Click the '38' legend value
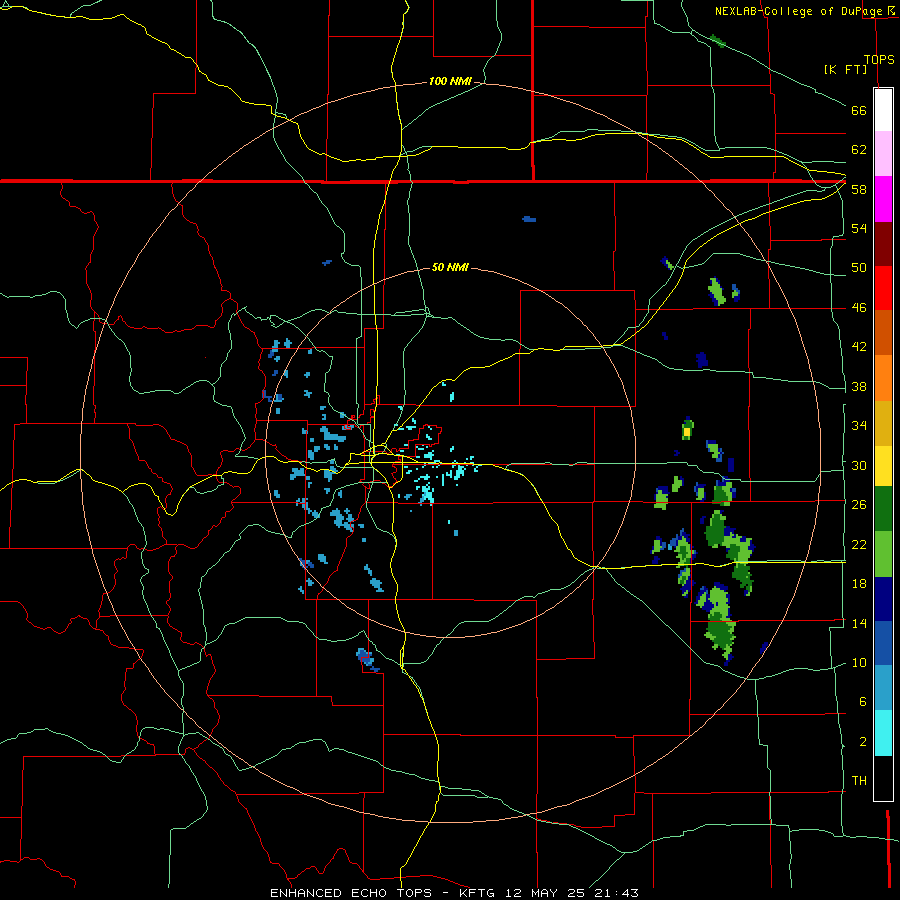 point(859,387)
